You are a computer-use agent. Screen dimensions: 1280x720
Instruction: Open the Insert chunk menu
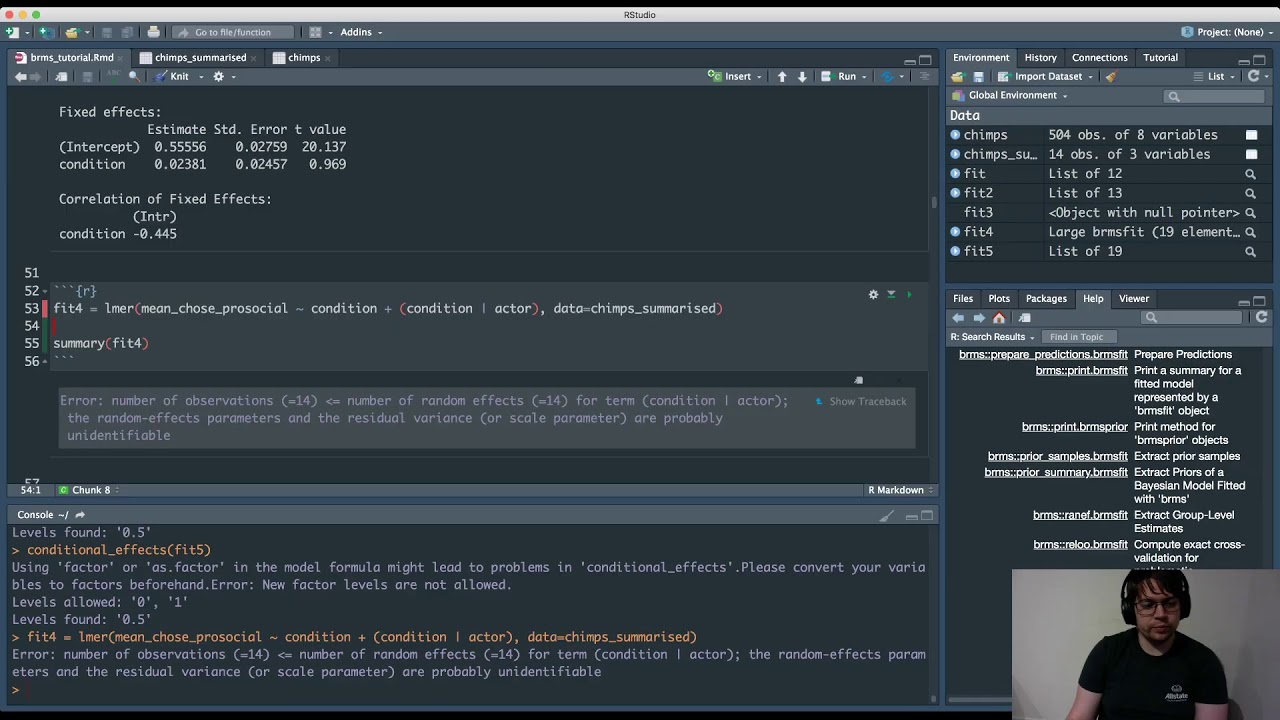pyautogui.click(x=735, y=77)
